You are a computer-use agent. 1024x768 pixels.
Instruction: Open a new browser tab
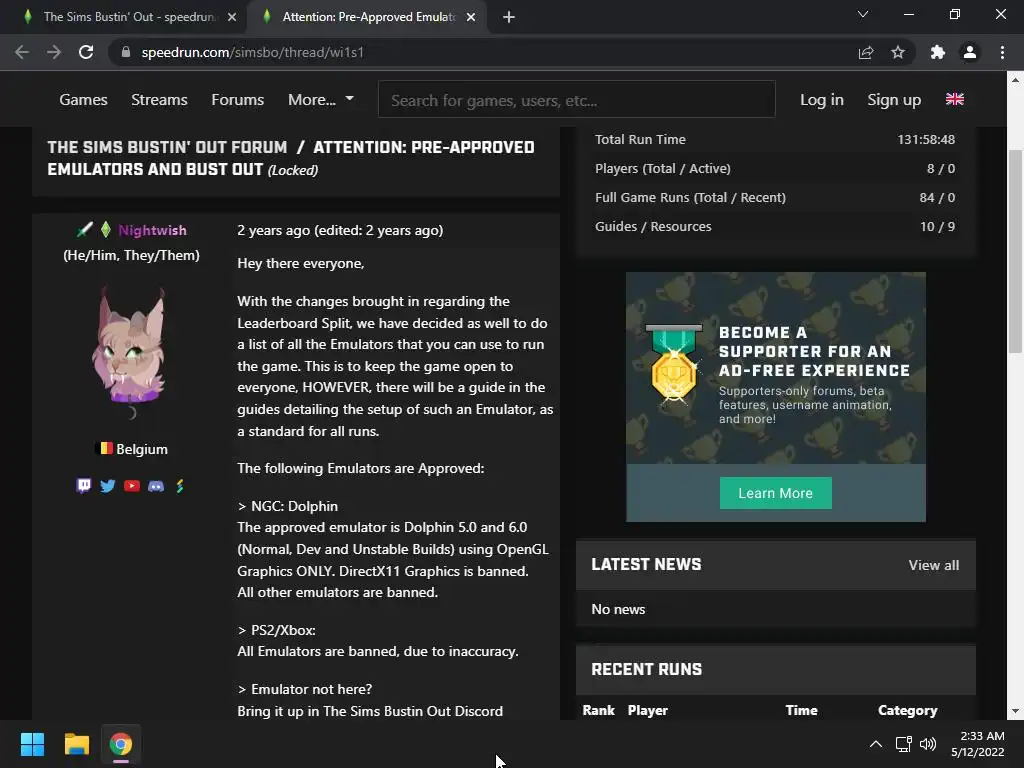509,17
